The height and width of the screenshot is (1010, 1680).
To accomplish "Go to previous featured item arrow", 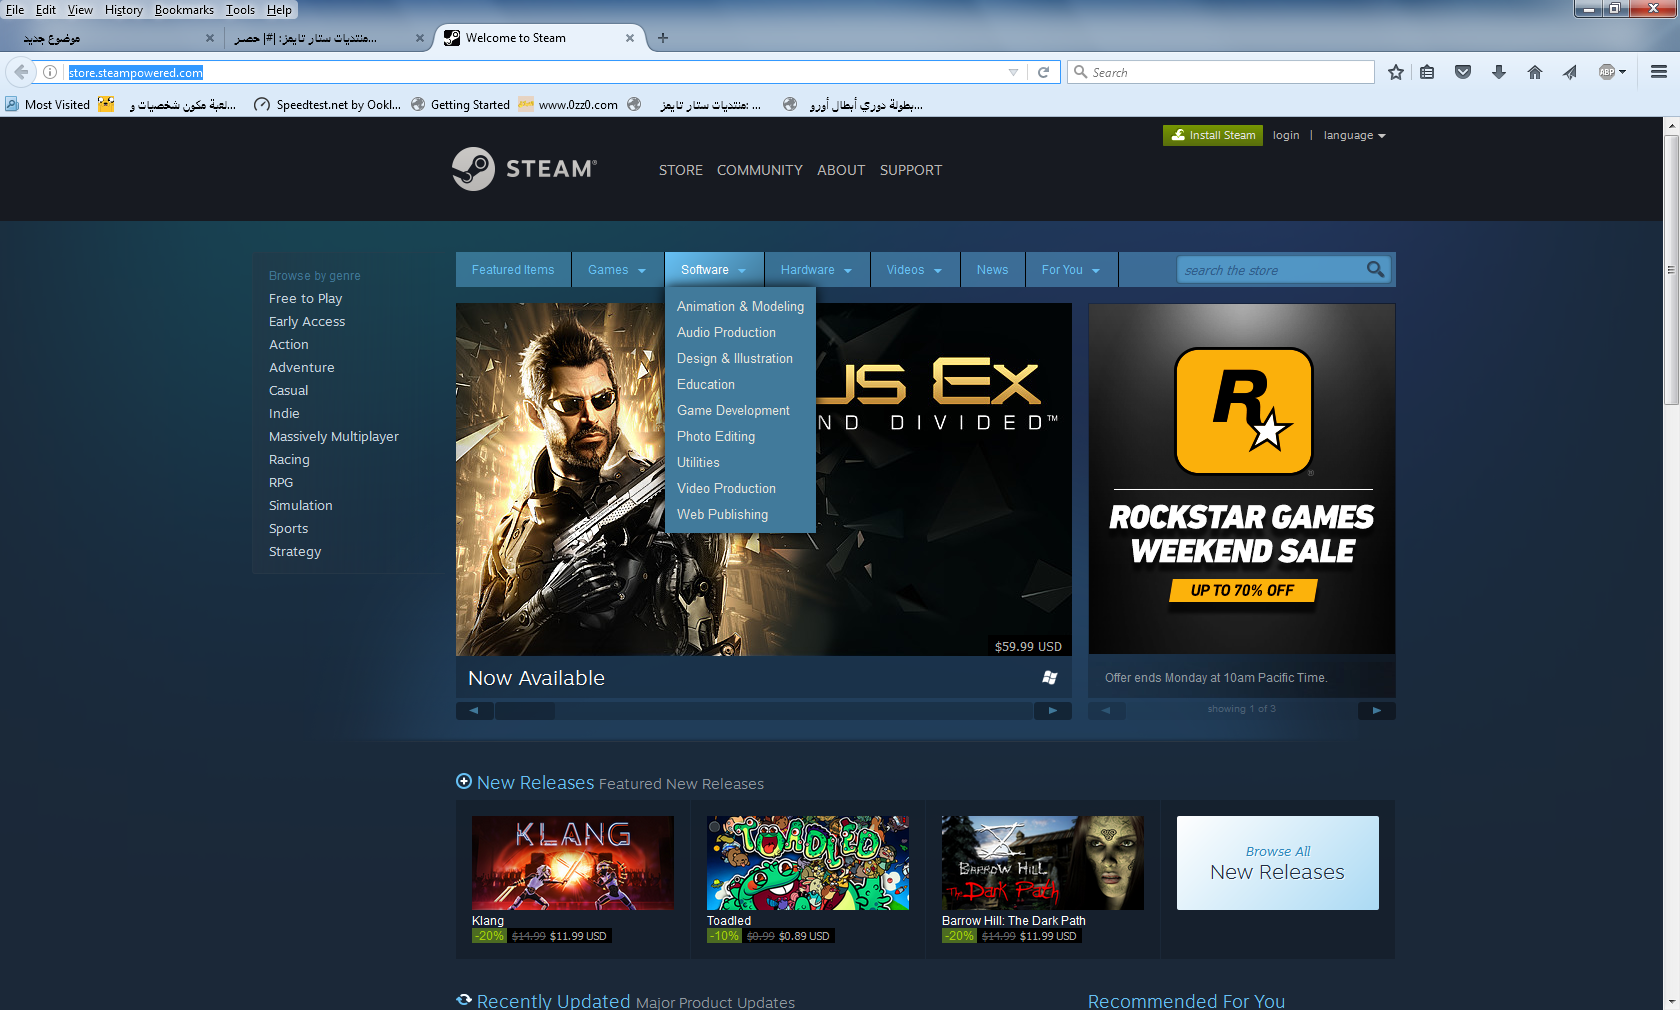I will (474, 710).
